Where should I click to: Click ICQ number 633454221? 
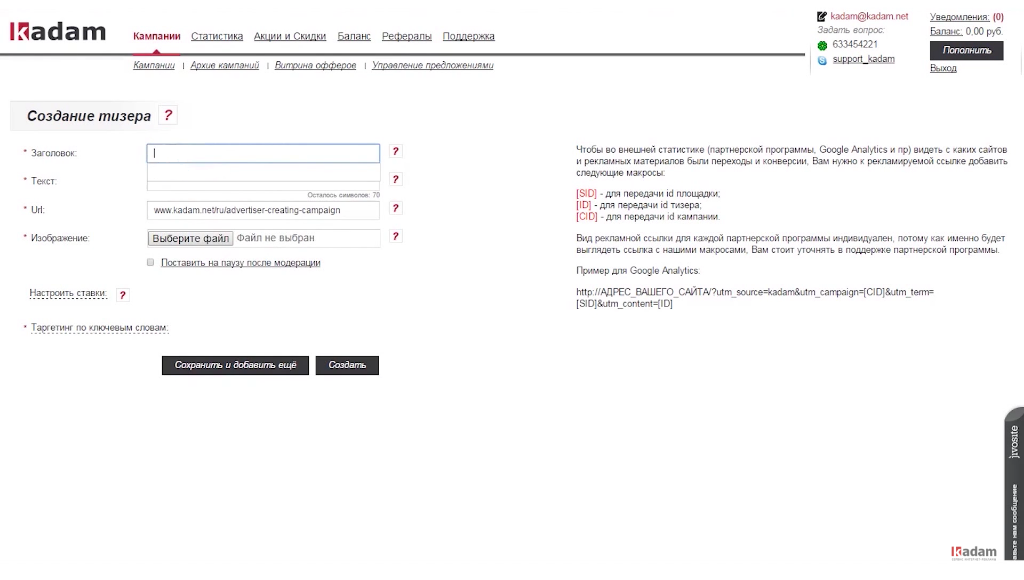point(855,44)
